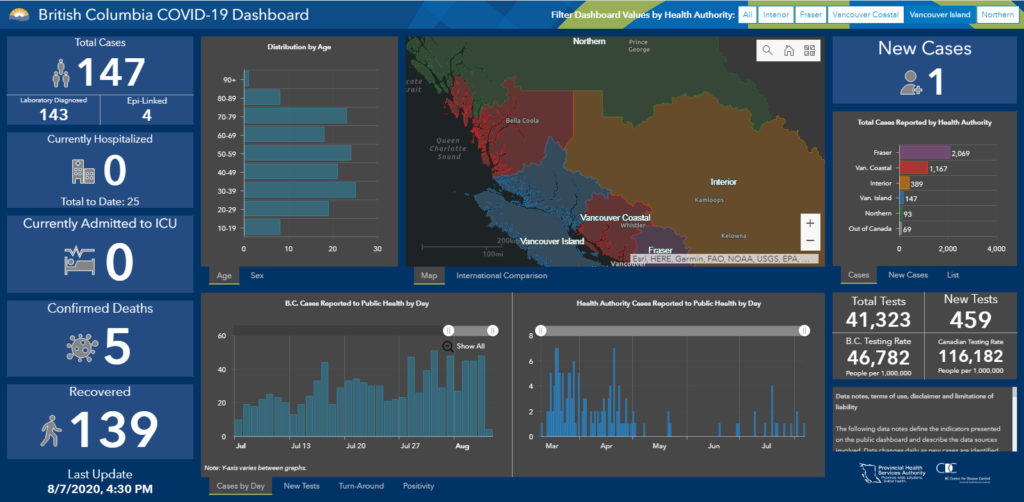
Task: Open the International Comparison tab
Action: (x=501, y=275)
